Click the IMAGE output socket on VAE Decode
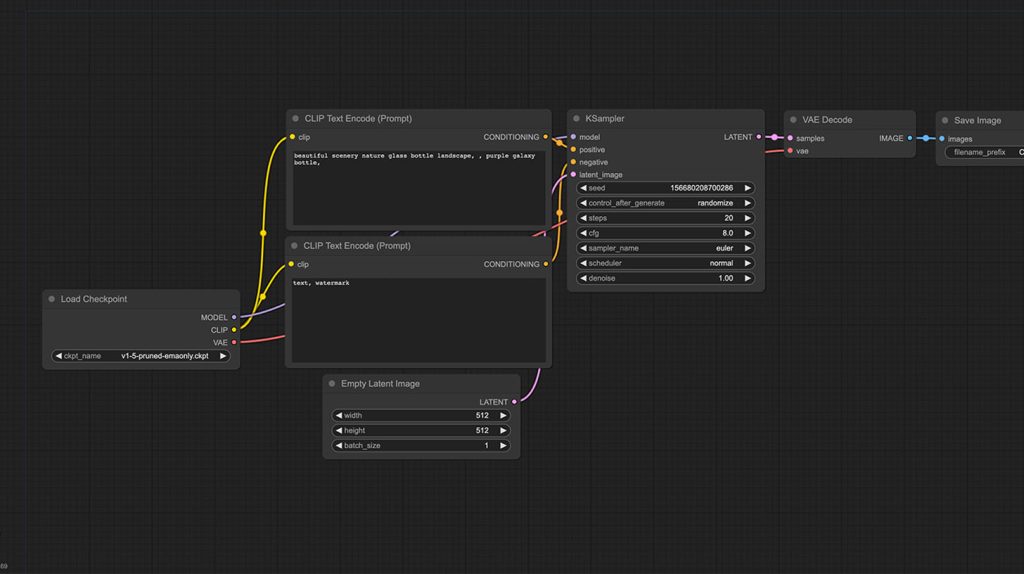The height and width of the screenshot is (574, 1024). pyautogui.click(x=910, y=139)
